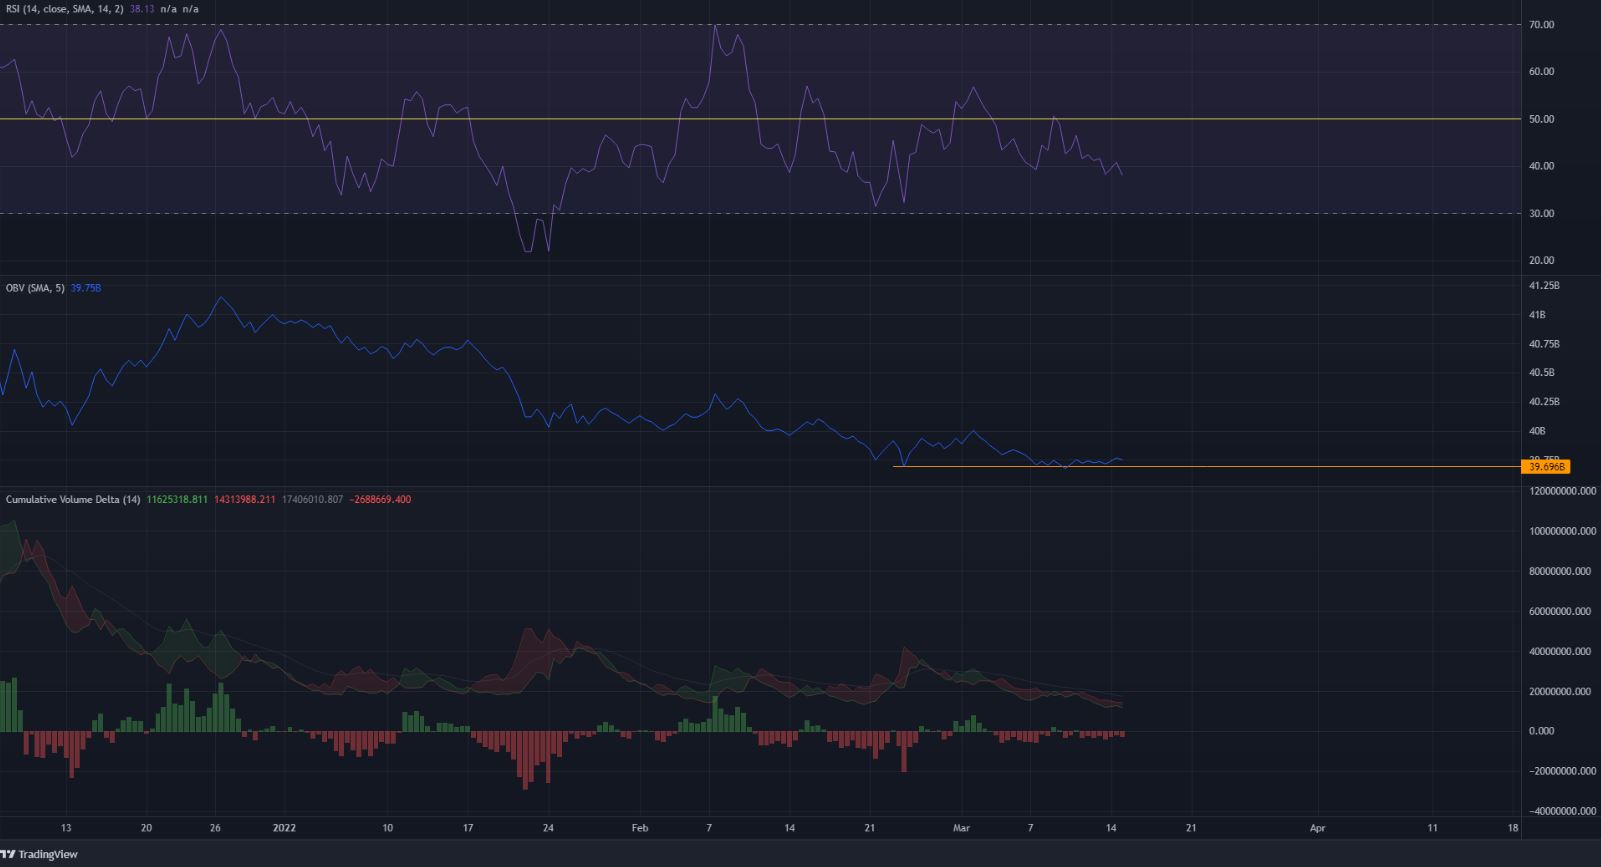
Task: Click green value 11625318.811 in Volume Delta legend
Action: [177, 499]
